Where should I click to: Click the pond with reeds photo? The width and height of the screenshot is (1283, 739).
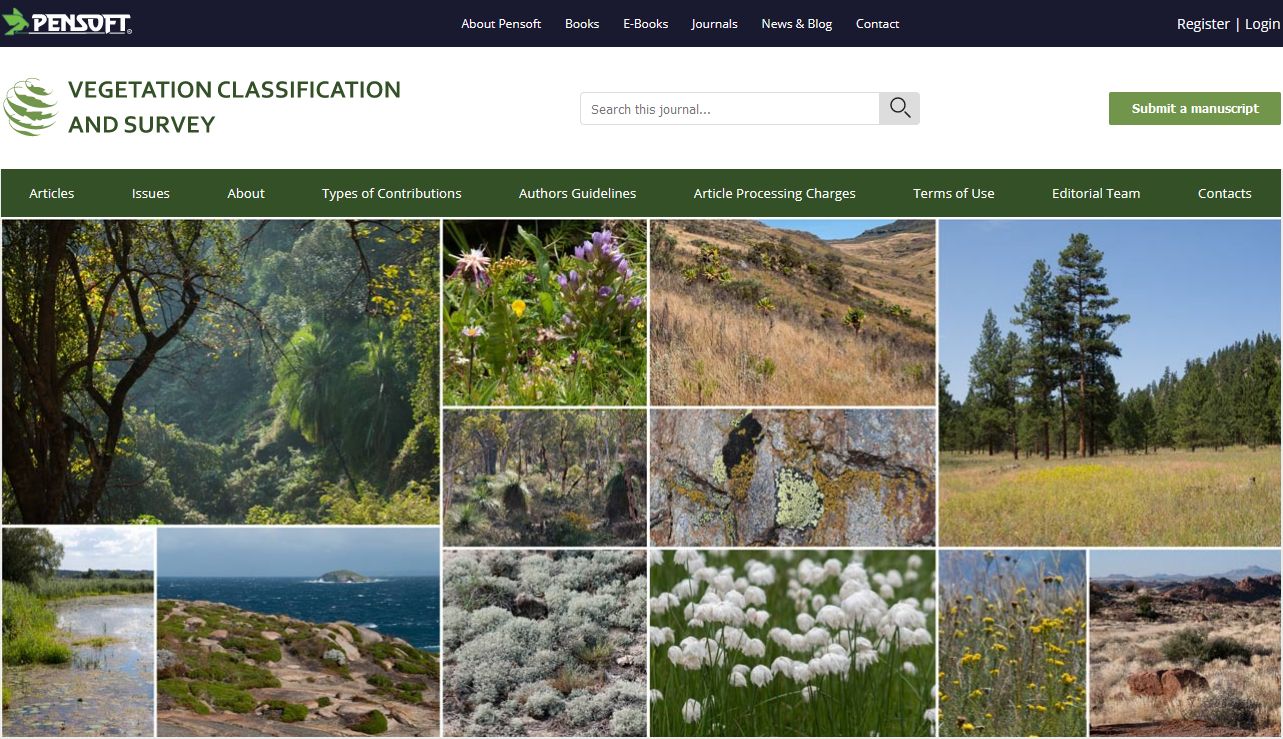[x=78, y=632]
